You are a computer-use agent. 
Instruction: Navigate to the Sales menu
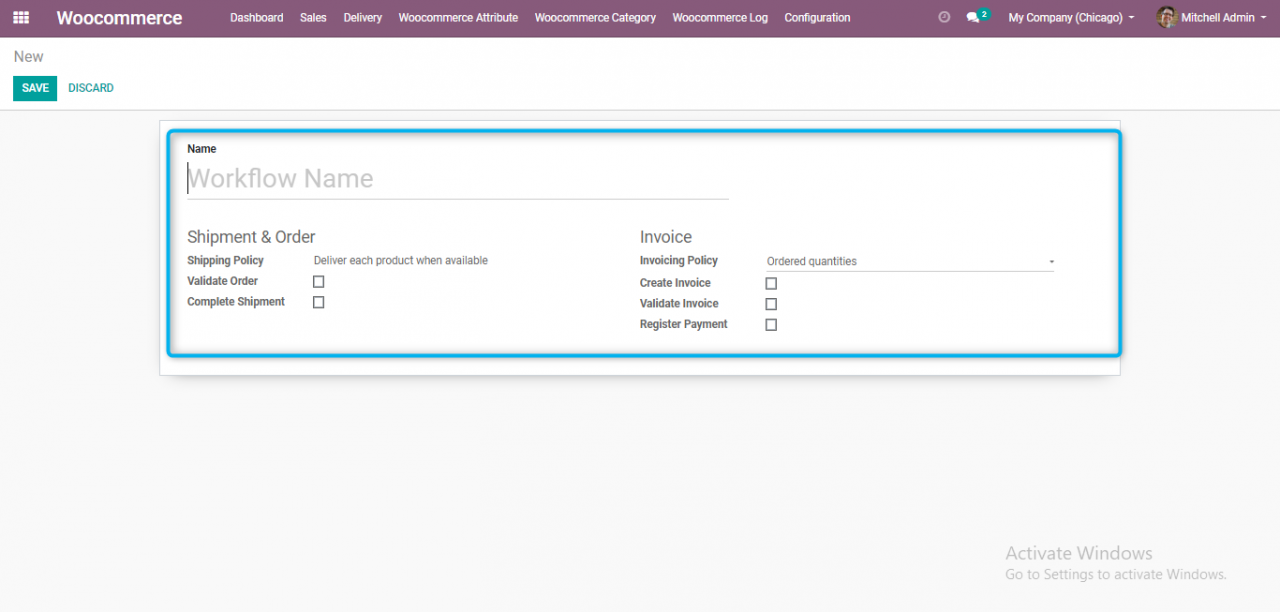click(x=313, y=17)
